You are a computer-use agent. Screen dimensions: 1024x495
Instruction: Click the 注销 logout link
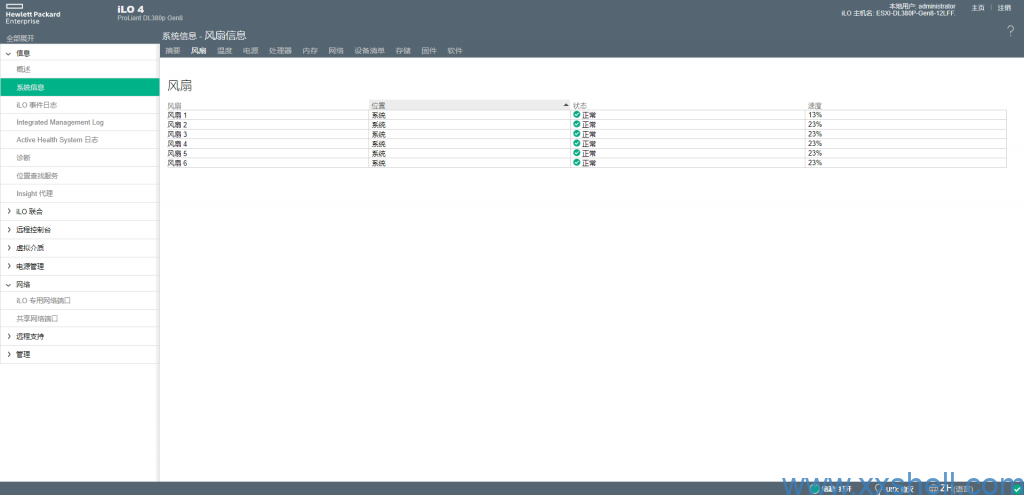(x=1004, y=8)
